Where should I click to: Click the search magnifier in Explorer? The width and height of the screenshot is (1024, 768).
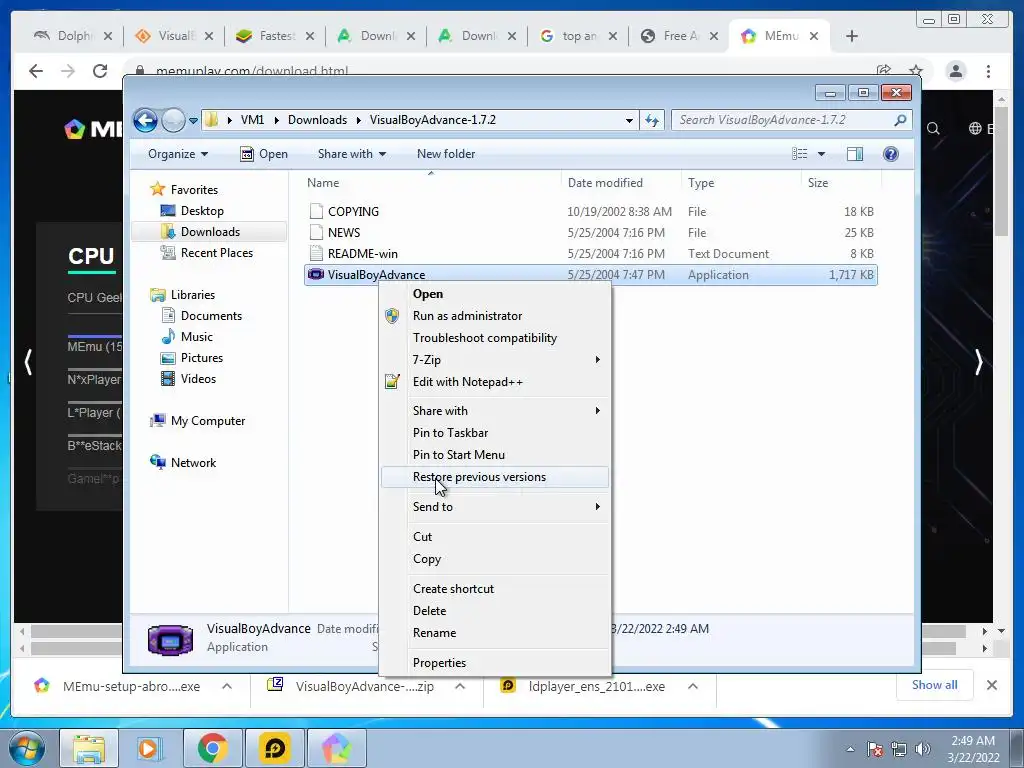tap(900, 120)
